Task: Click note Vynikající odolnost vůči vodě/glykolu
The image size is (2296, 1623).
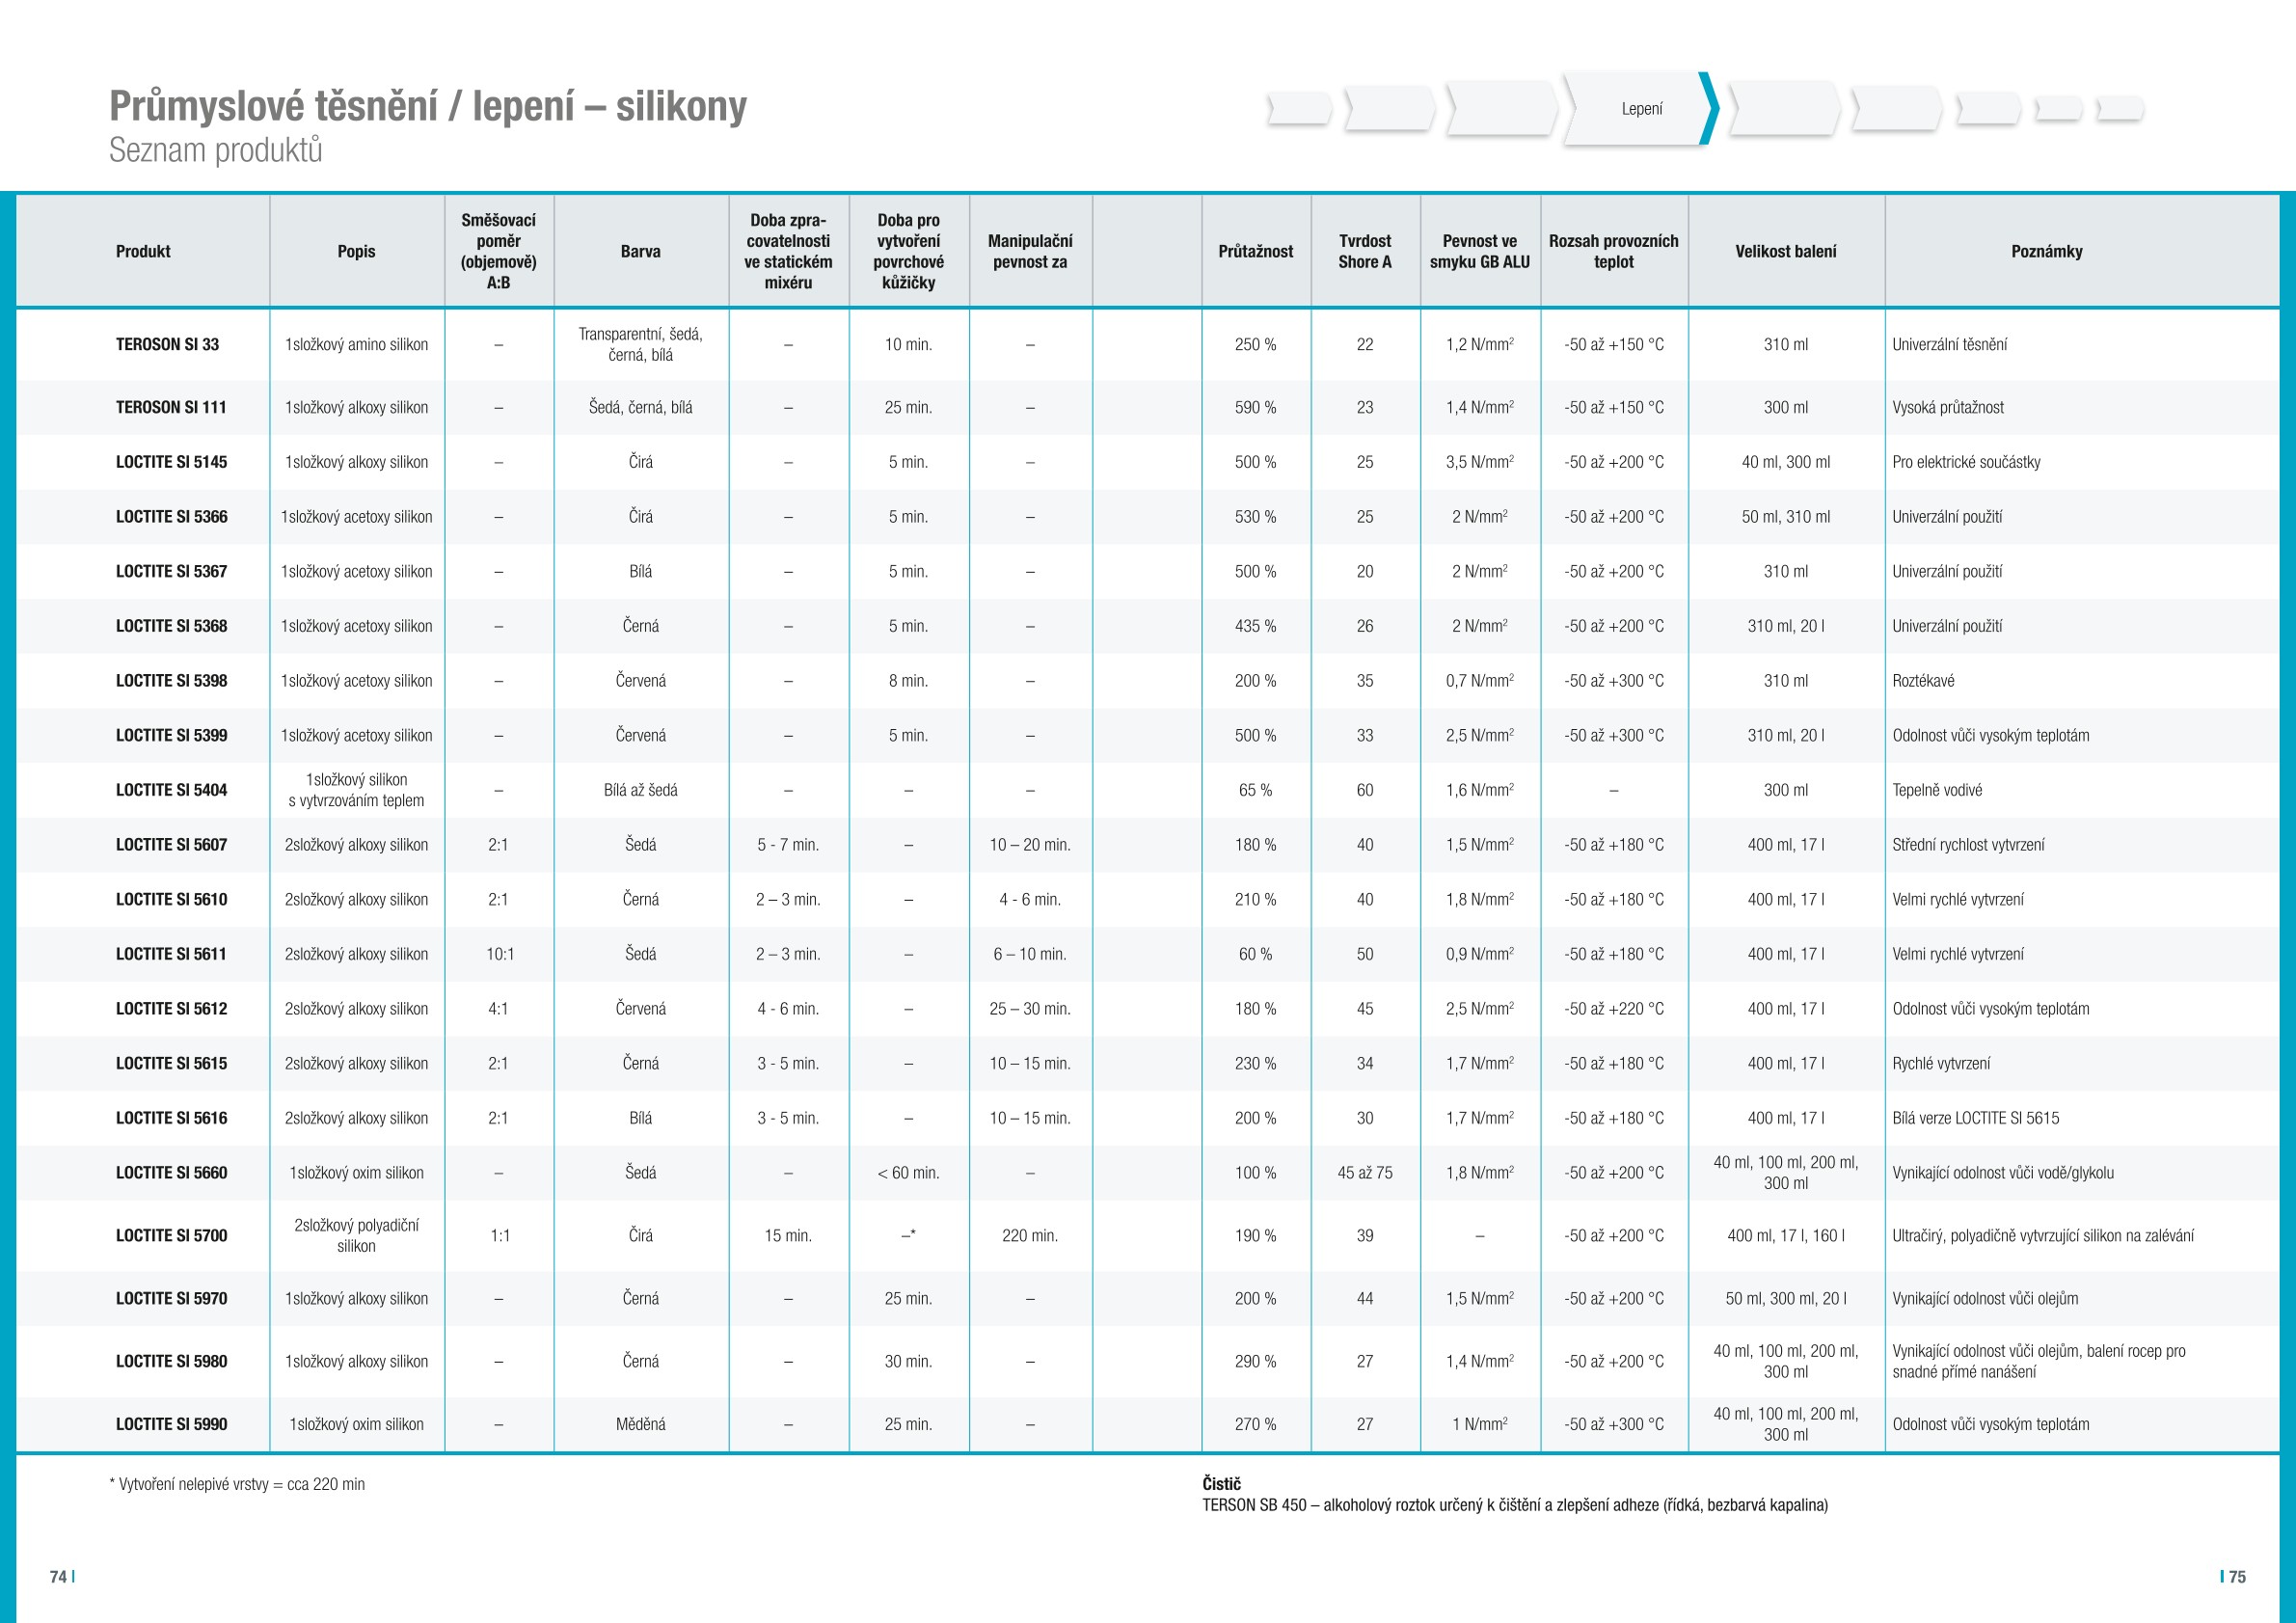Action: tap(2003, 1173)
